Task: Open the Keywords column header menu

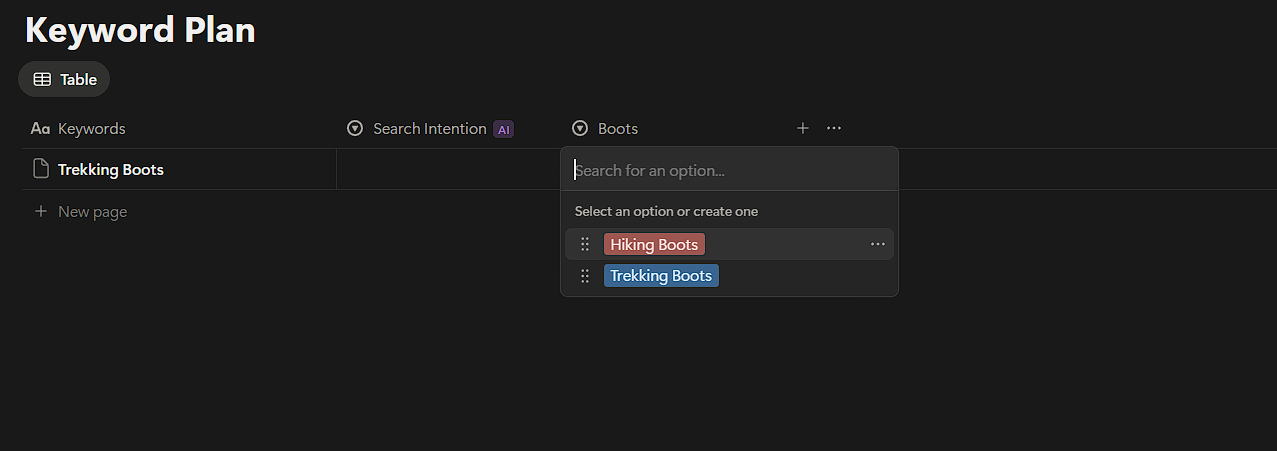Action: pyautogui.click(x=92, y=129)
